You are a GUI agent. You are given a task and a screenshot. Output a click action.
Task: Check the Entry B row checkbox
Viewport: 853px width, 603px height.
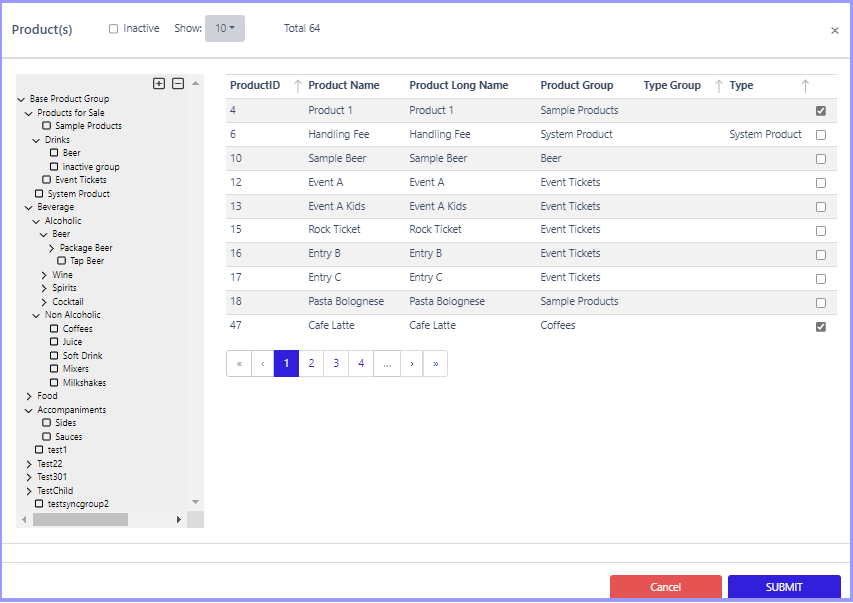click(821, 255)
